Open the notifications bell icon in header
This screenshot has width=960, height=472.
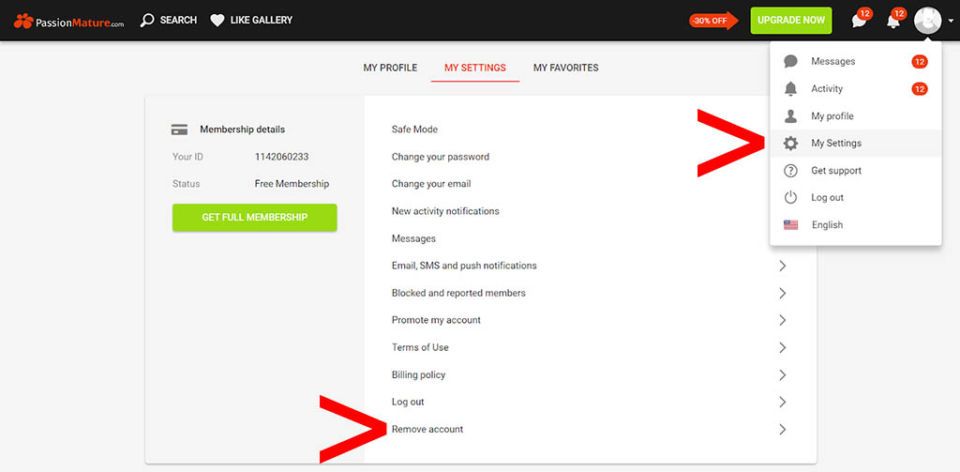[x=893, y=21]
